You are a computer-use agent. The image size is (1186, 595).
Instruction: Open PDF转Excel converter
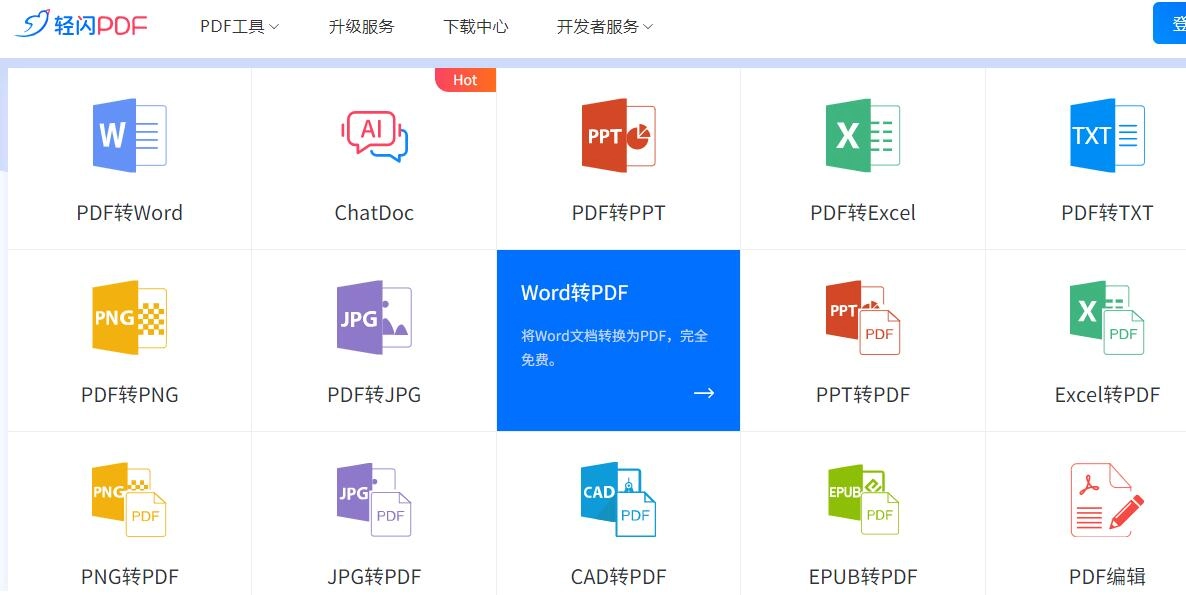[x=863, y=160]
